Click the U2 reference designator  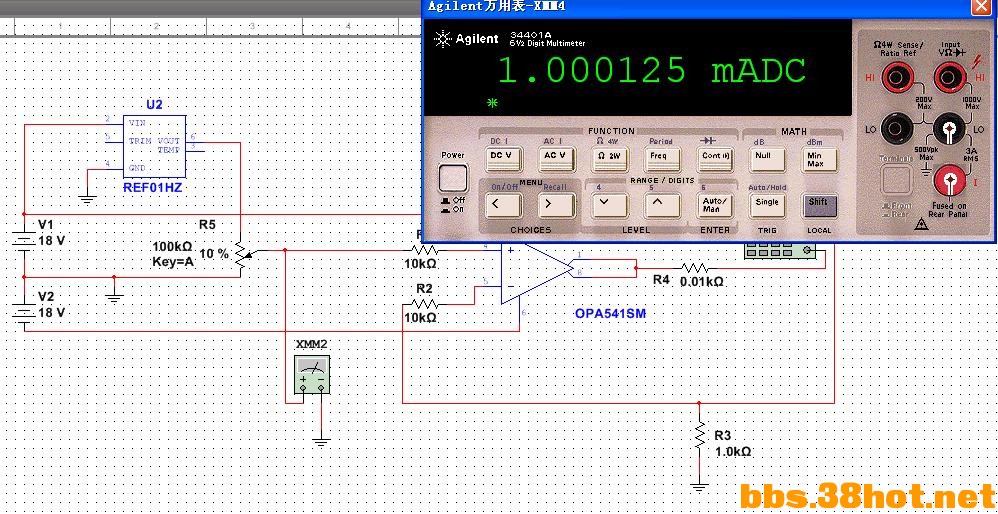155,105
